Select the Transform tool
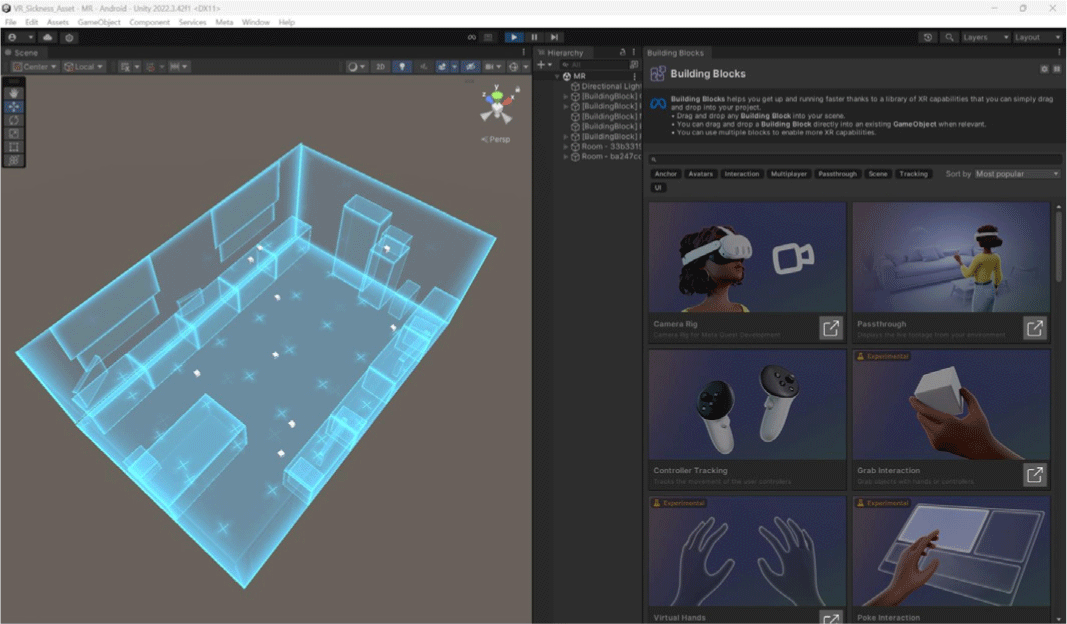Viewport: 1067px width, 624px height. 14,161
